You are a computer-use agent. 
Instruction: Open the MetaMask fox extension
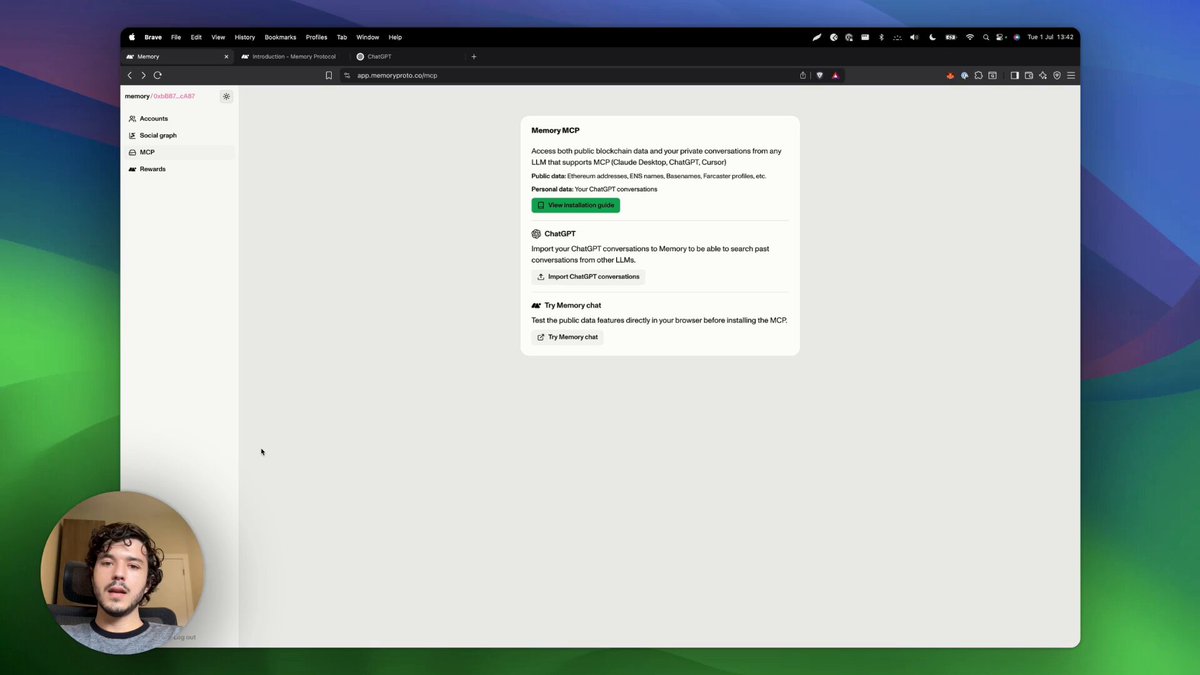click(951, 75)
